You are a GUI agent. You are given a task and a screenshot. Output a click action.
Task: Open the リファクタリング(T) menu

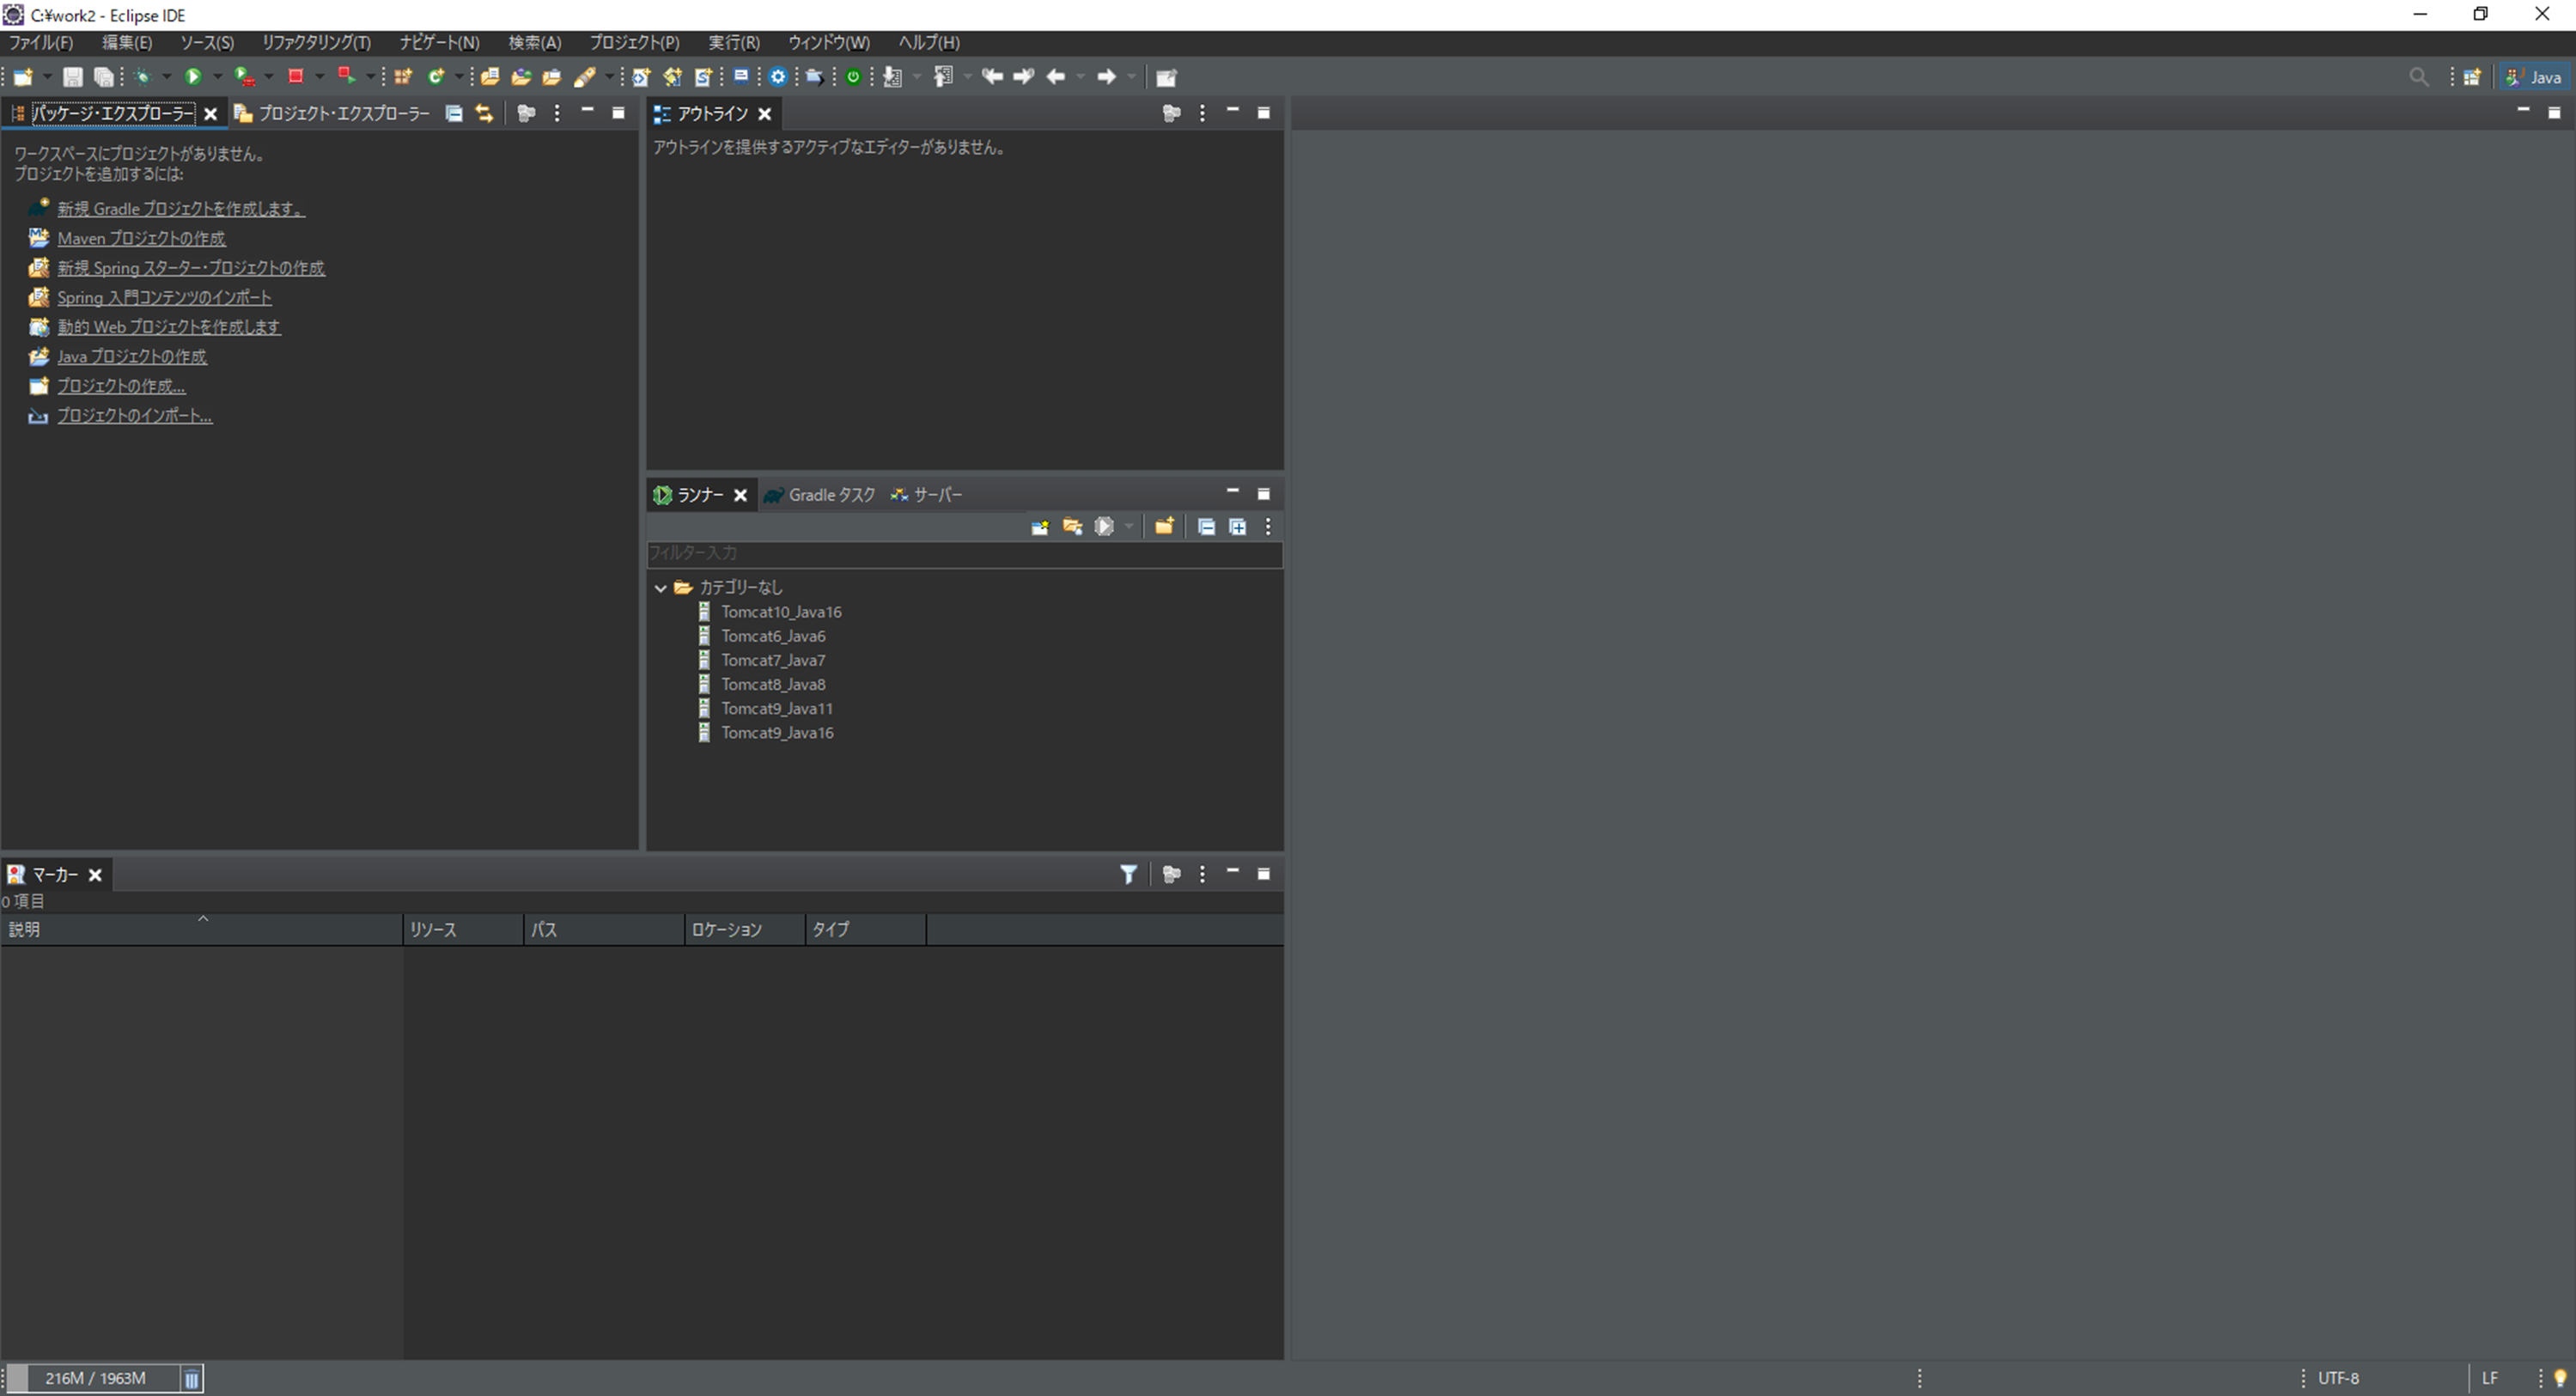(x=316, y=42)
